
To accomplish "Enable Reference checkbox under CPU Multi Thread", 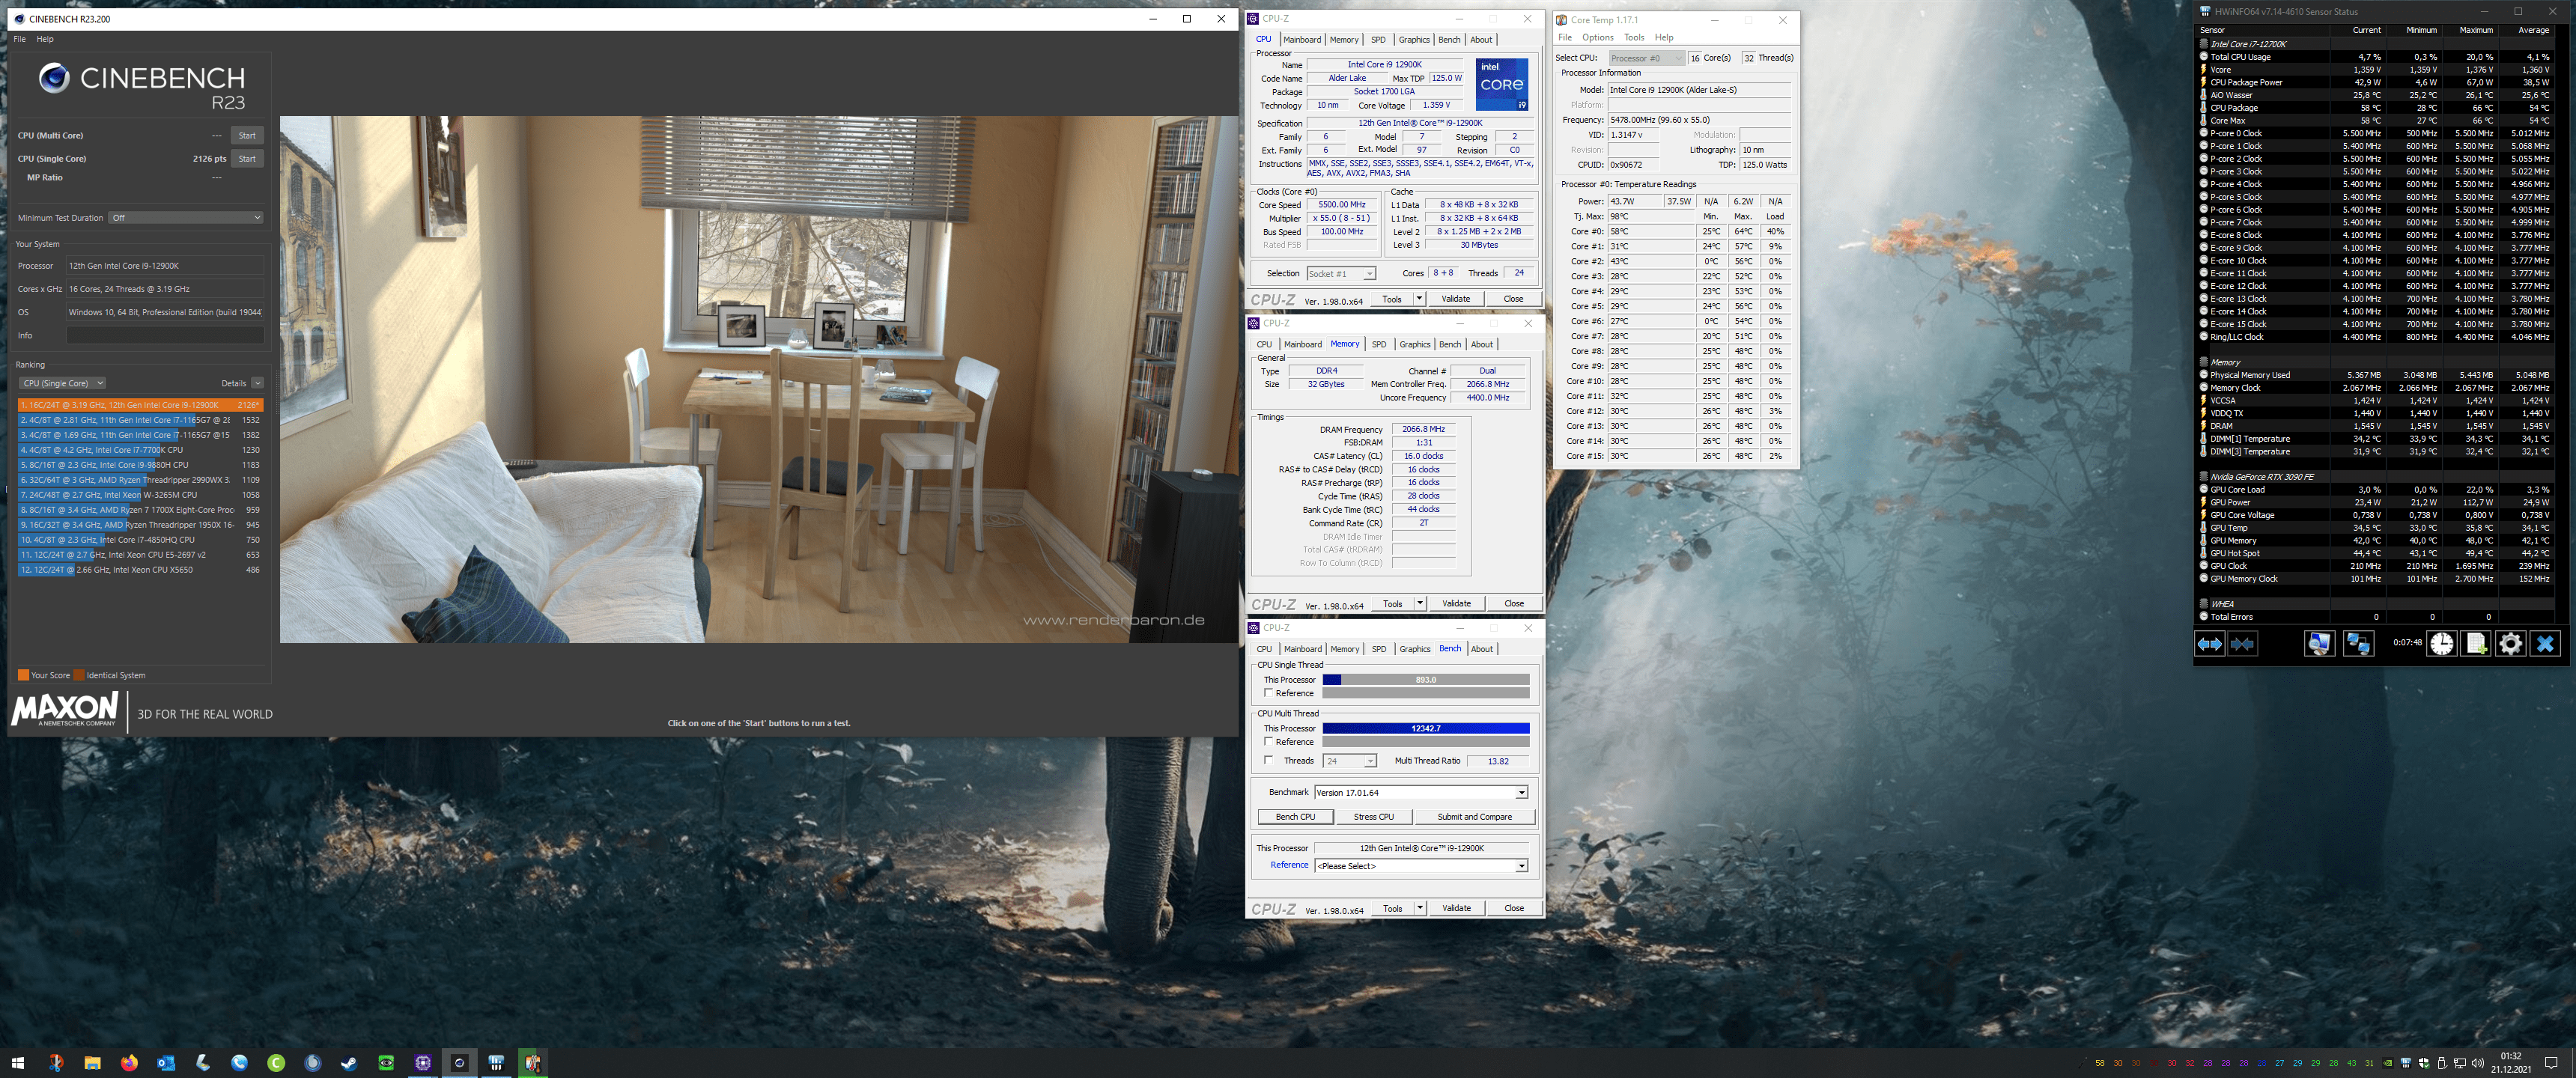I will click(x=1269, y=741).
